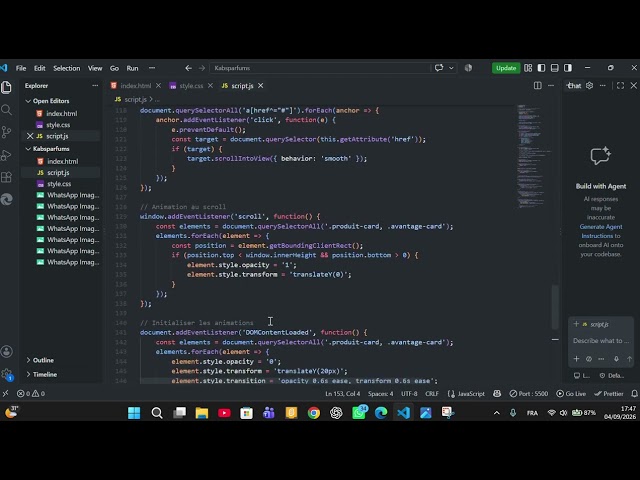
Task: Click the Go Forward arrow in title bar
Action: (x=202, y=68)
